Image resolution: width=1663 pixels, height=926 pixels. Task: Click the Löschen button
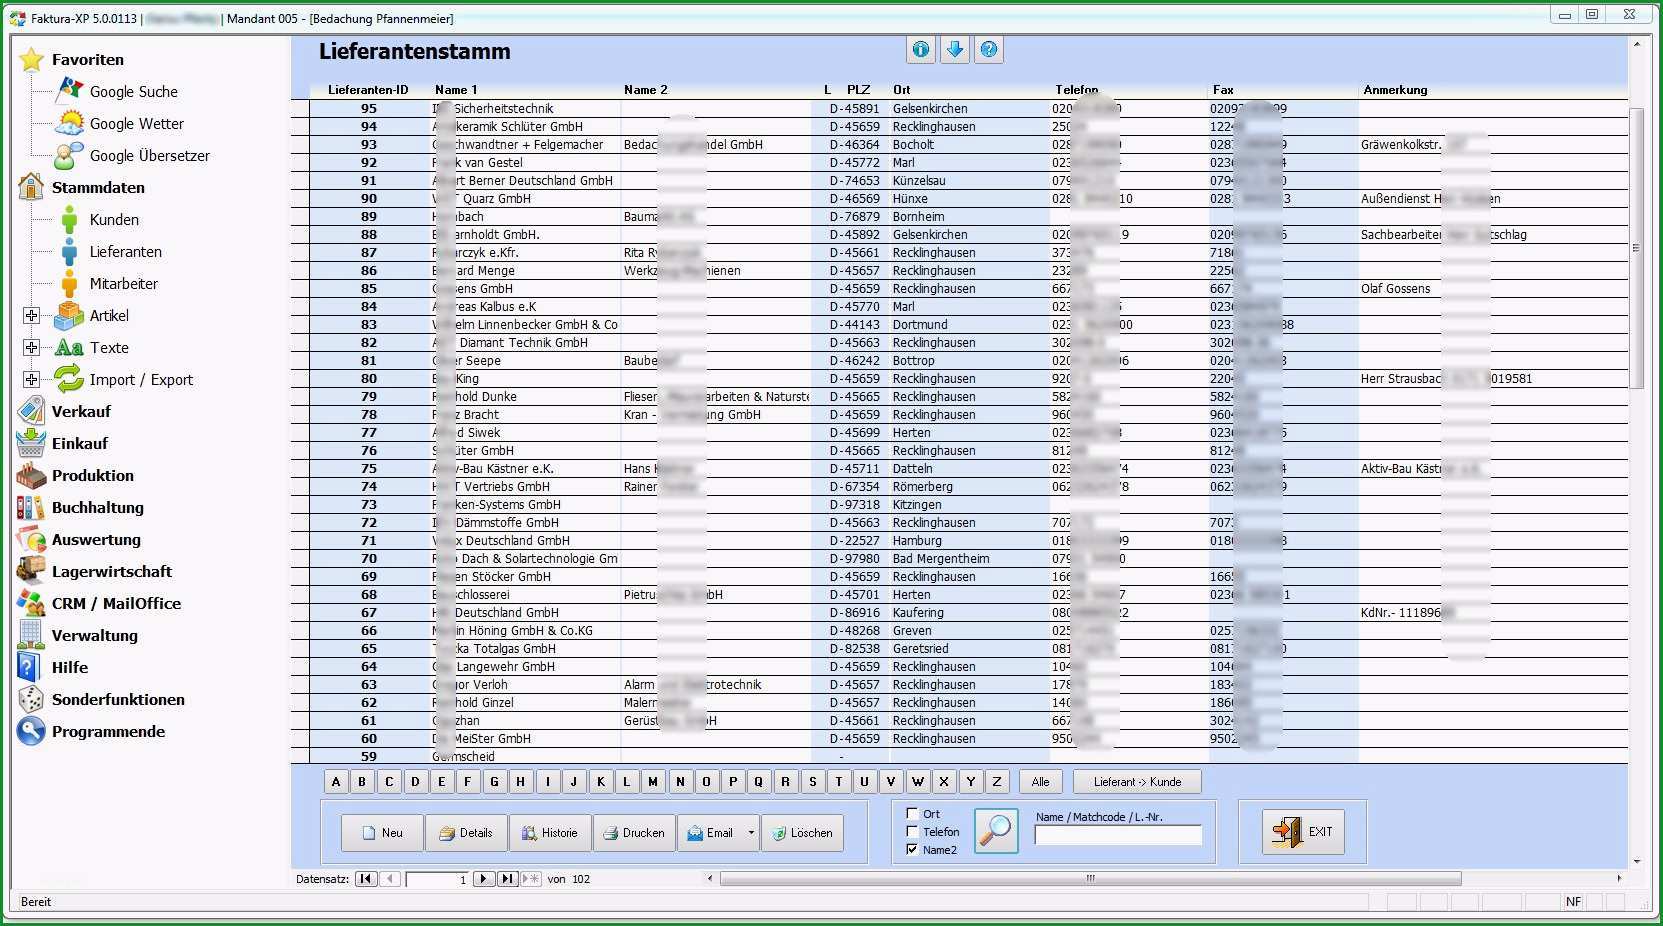(x=803, y=832)
